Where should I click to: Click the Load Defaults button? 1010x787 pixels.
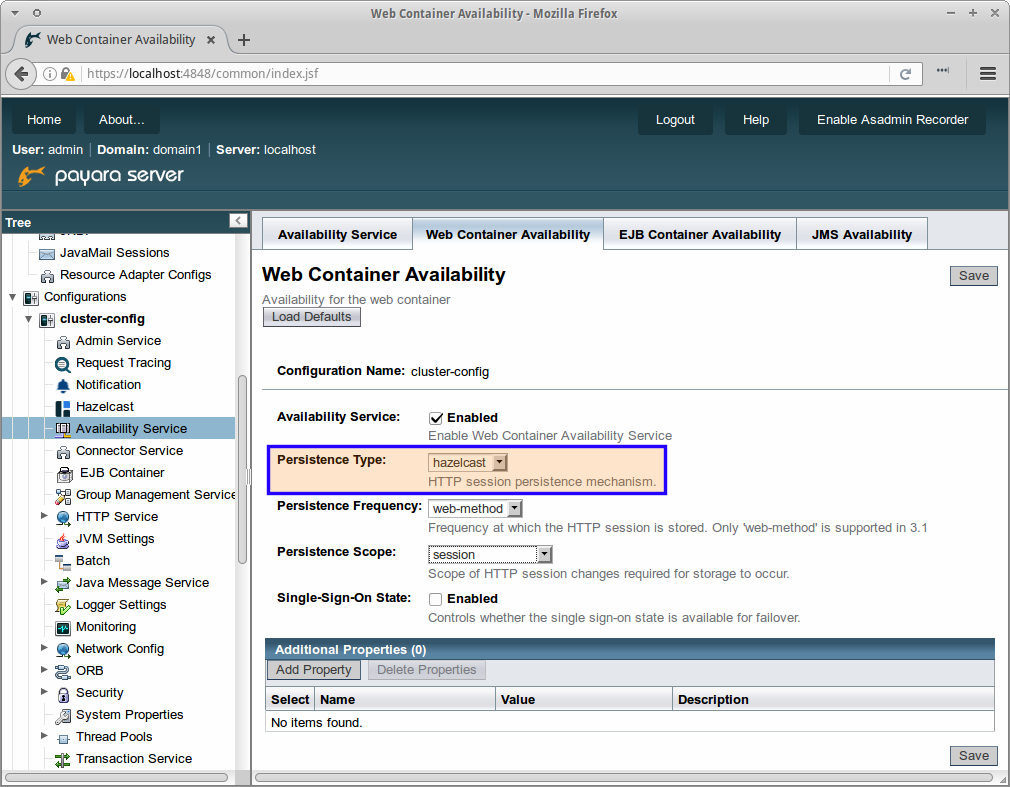pyautogui.click(x=311, y=317)
